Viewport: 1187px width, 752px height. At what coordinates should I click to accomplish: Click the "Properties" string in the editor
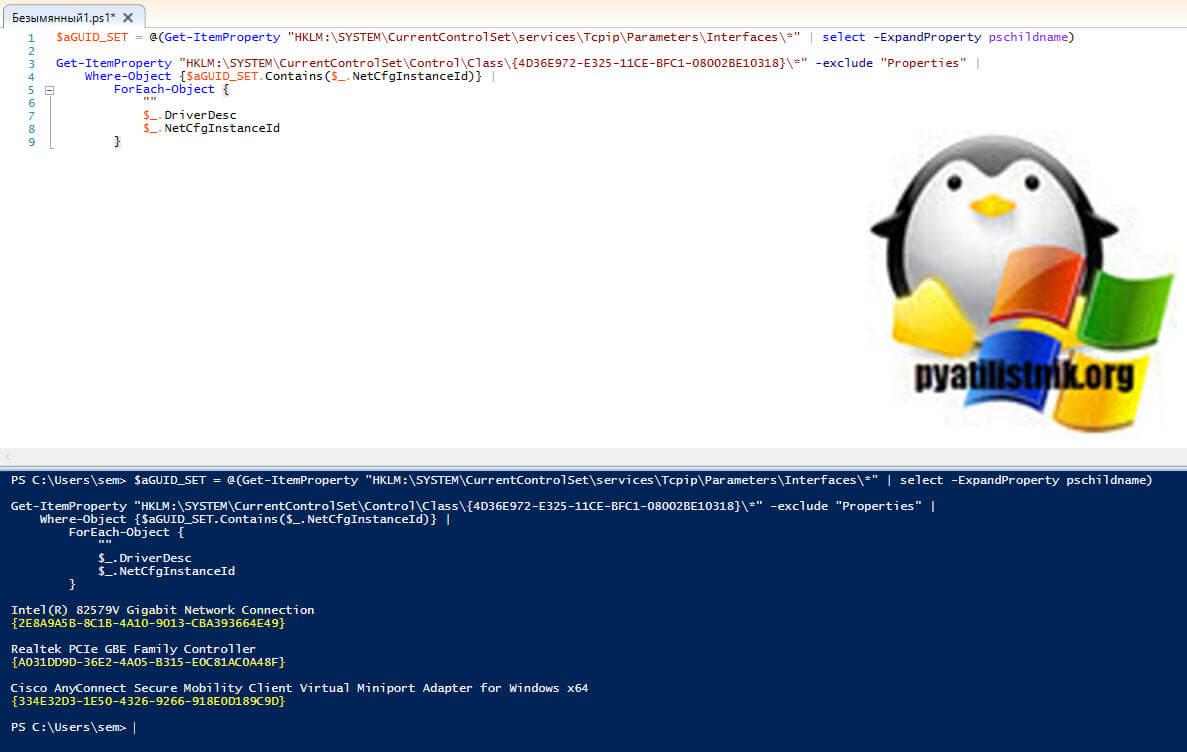(x=923, y=63)
